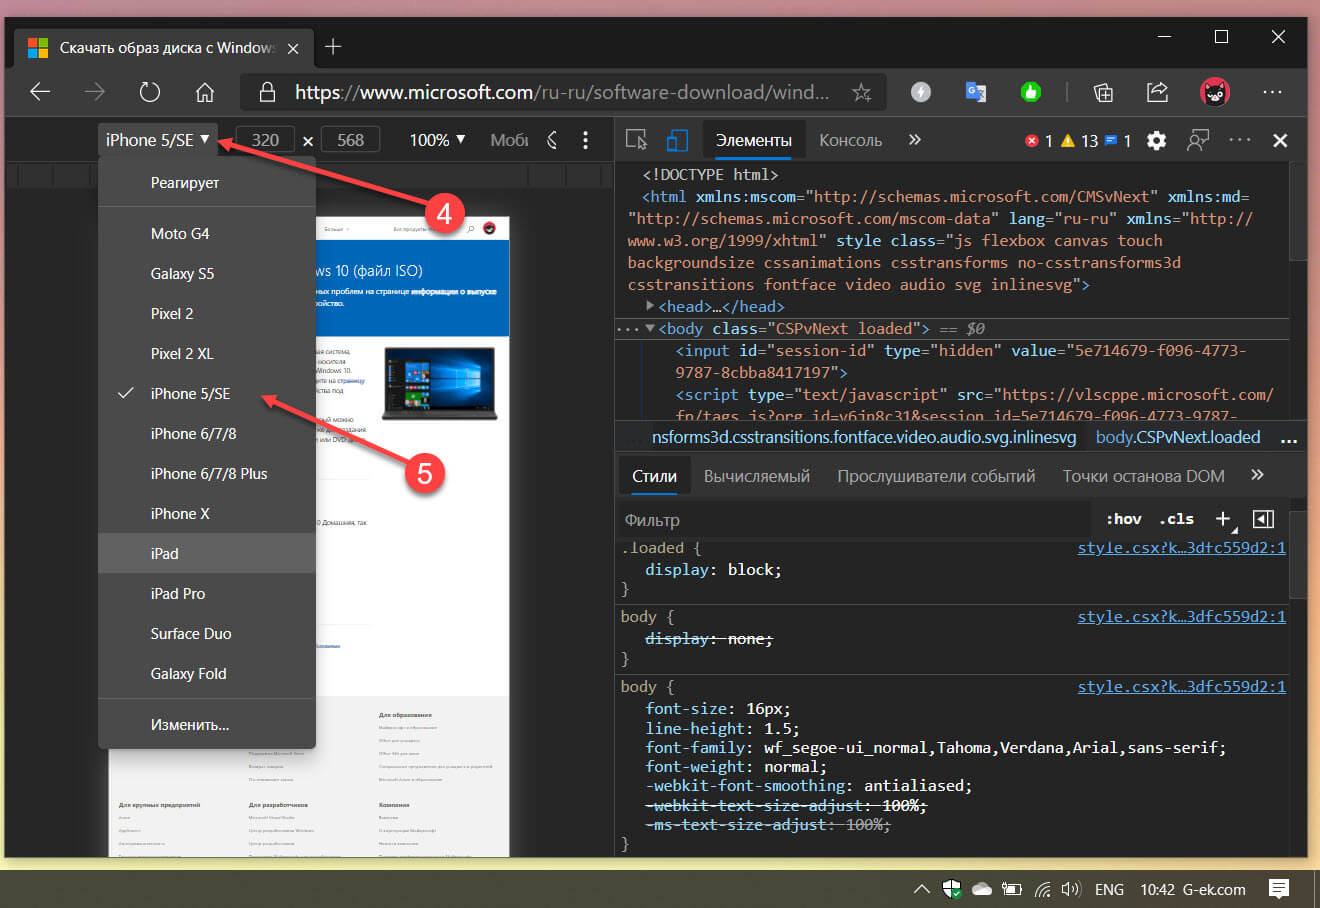Open the 100% zoom dropdown
The width and height of the screenshot is (1320, 908).
point(437,140)
